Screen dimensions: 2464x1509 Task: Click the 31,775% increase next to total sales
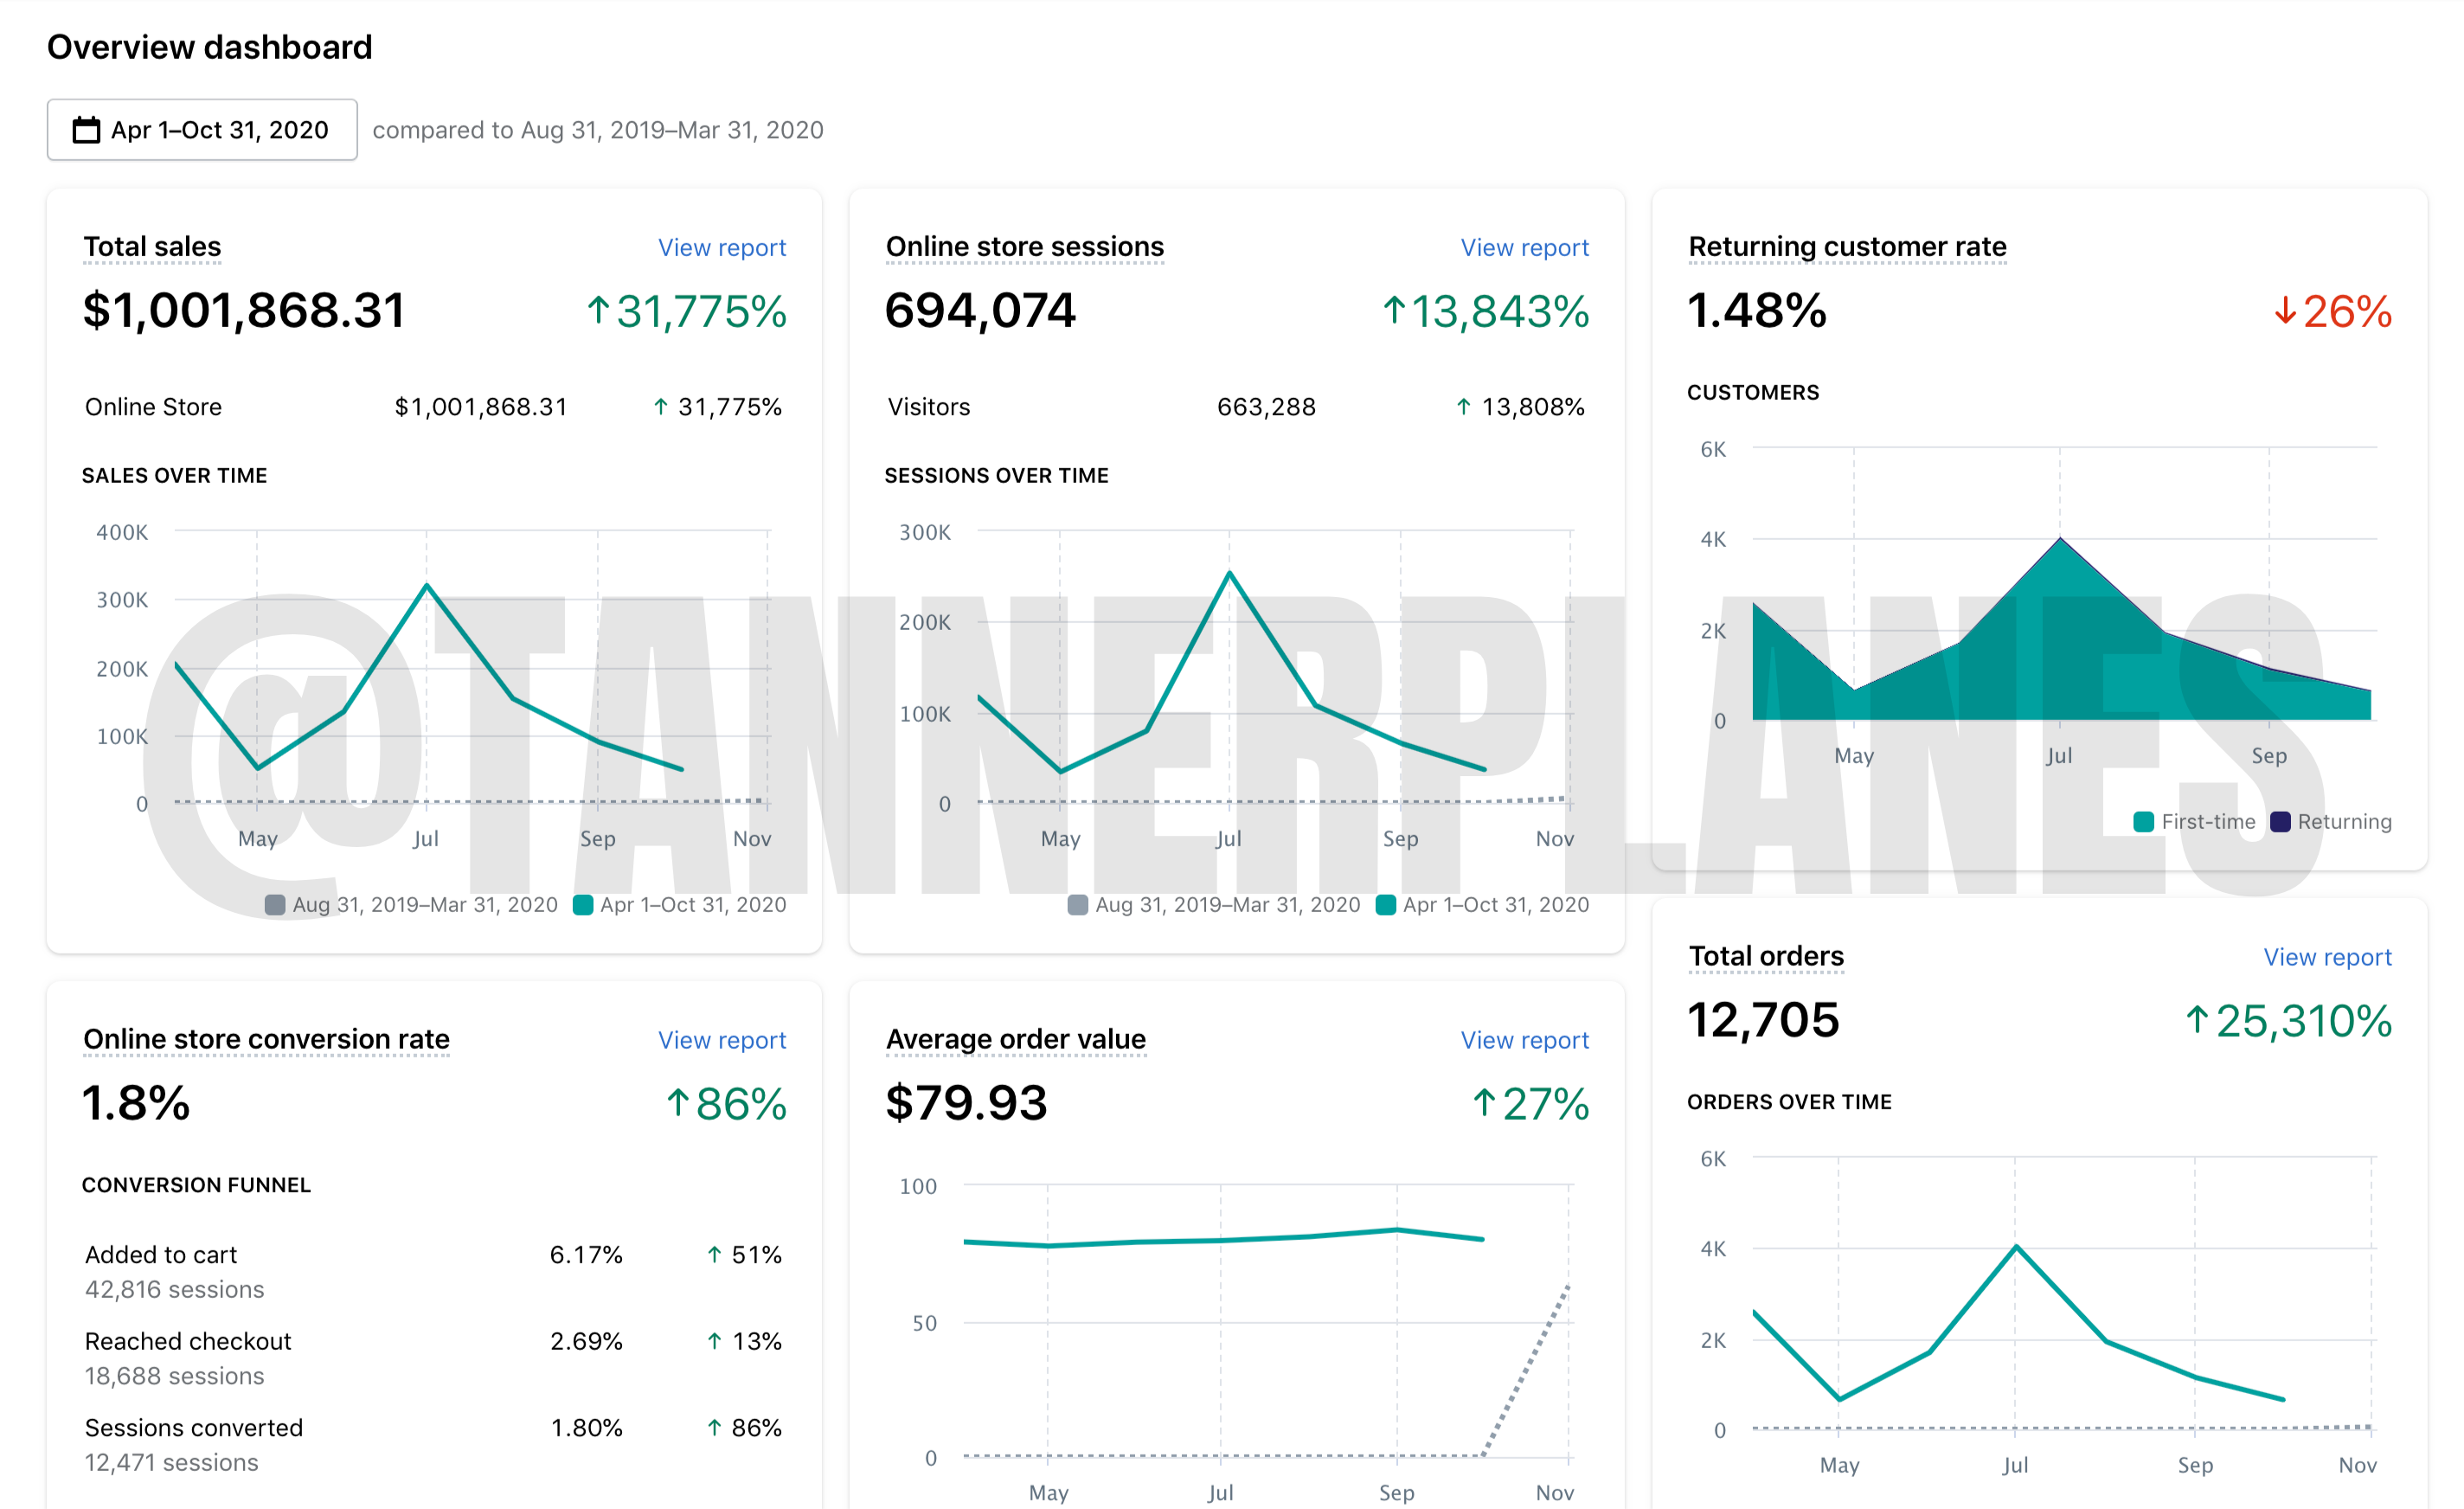click(687, 311)
